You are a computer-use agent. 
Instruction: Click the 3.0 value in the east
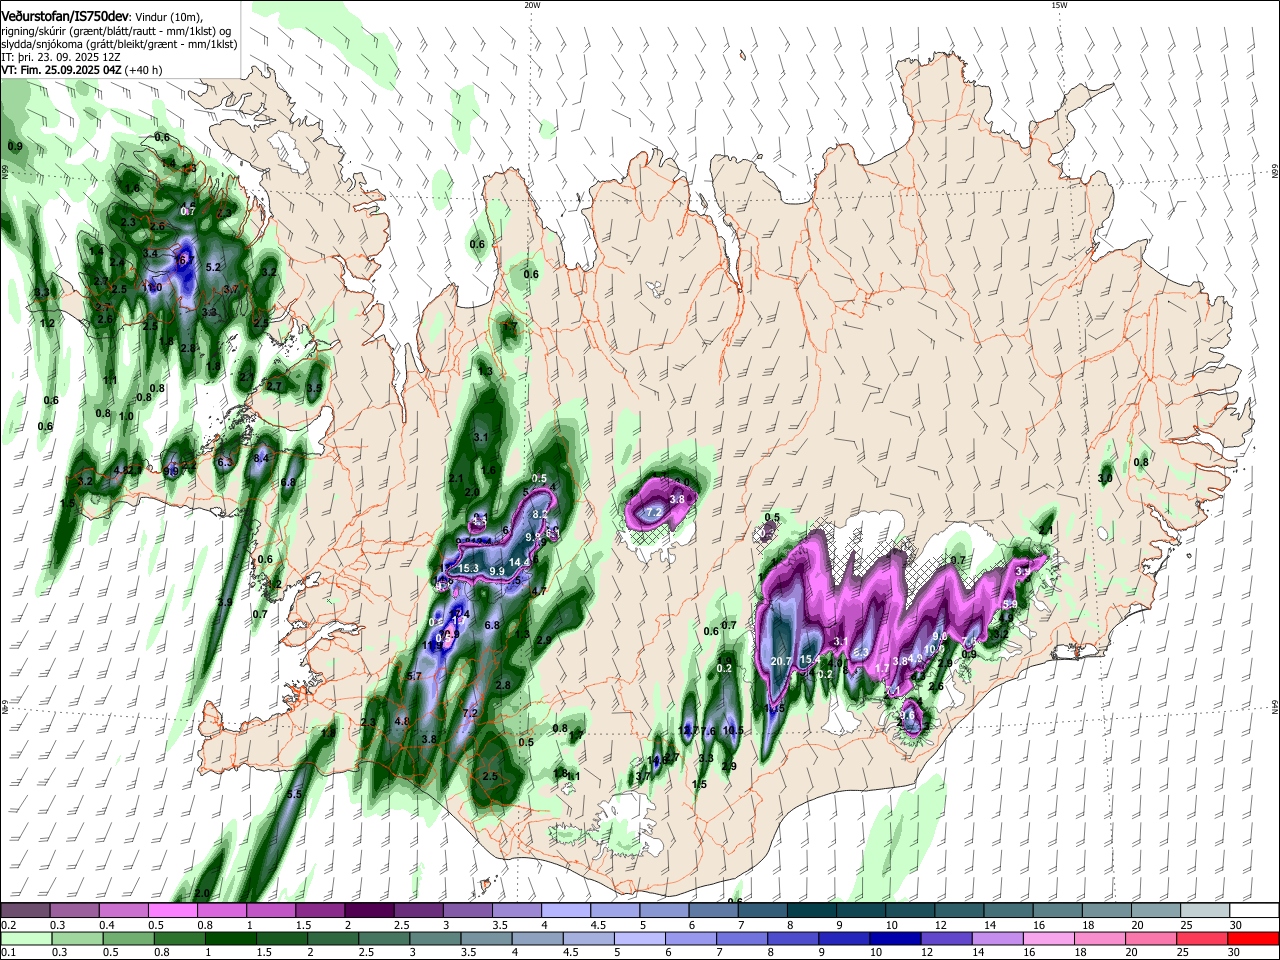coord(1105,479)
